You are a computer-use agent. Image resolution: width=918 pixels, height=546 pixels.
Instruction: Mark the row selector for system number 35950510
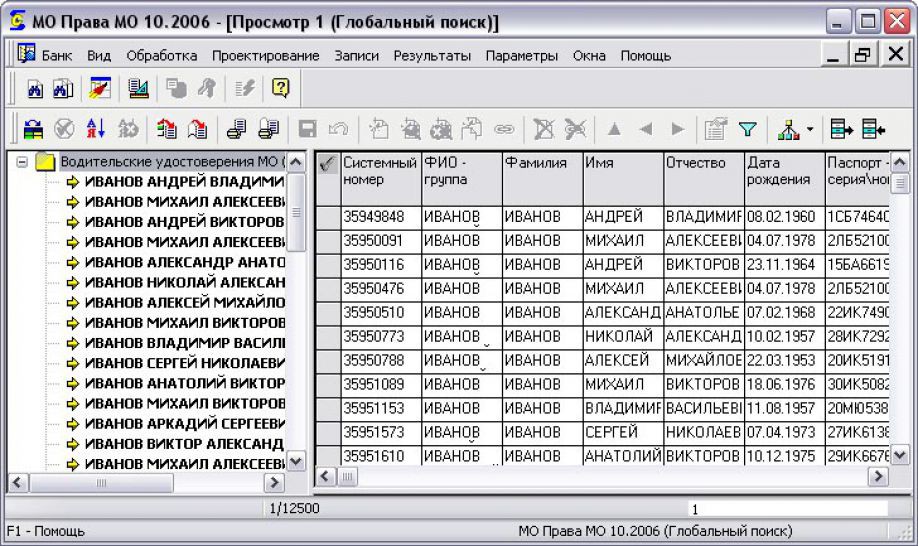point(328,313)
